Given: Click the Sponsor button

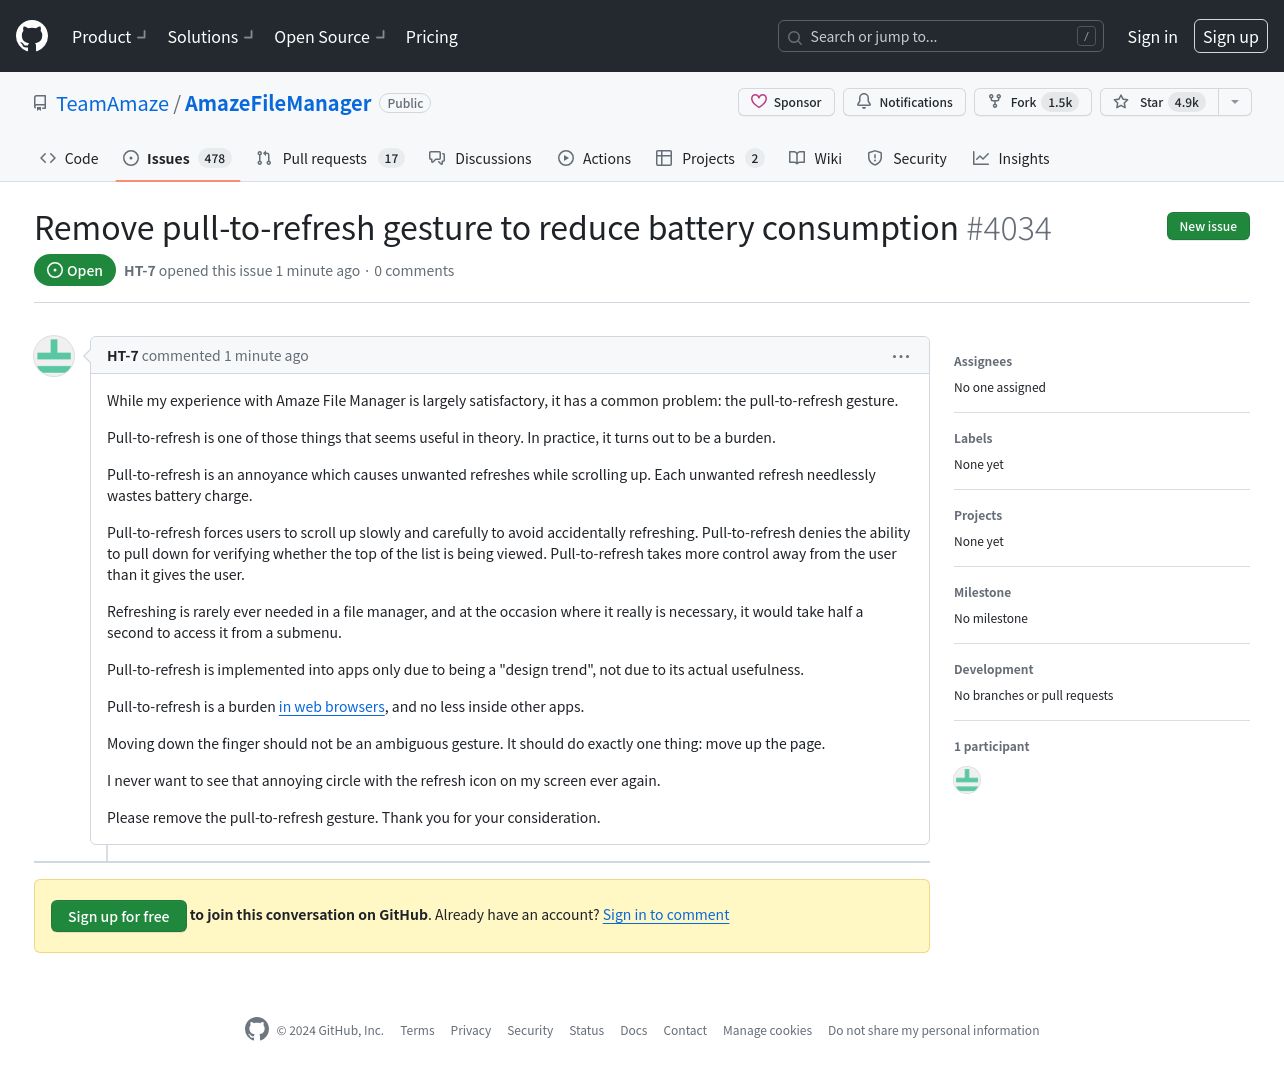Looking at the screenshot, I should point(786,102).
